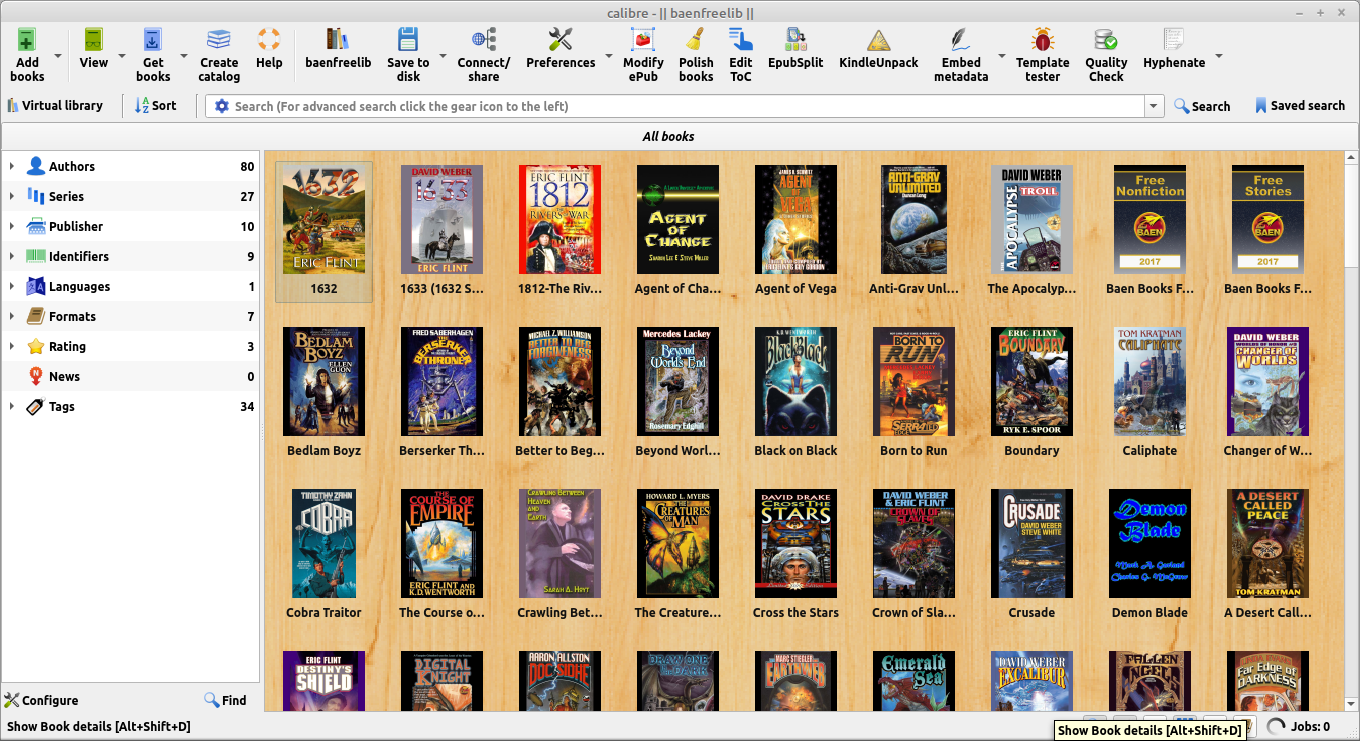1360x741 pixels.
Task: Open the Embed metadata dropdown arrow
Action: click(x=1002, y=56)
